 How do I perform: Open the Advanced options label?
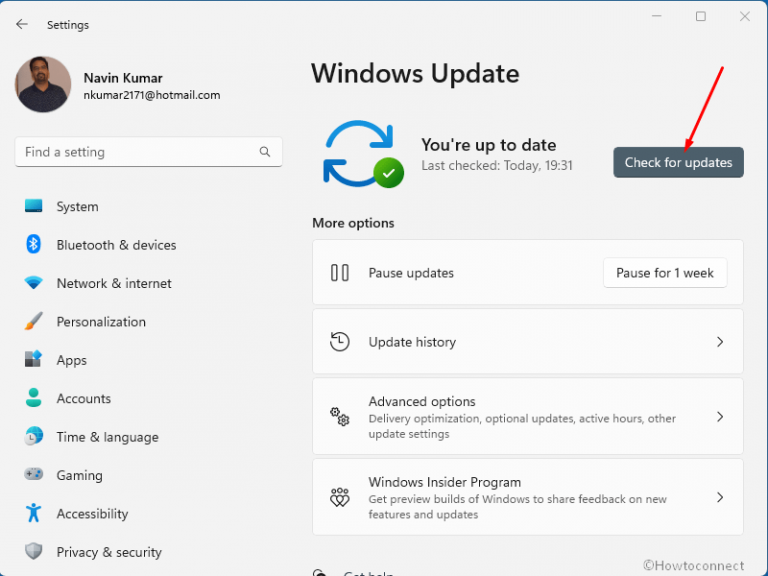422,402
